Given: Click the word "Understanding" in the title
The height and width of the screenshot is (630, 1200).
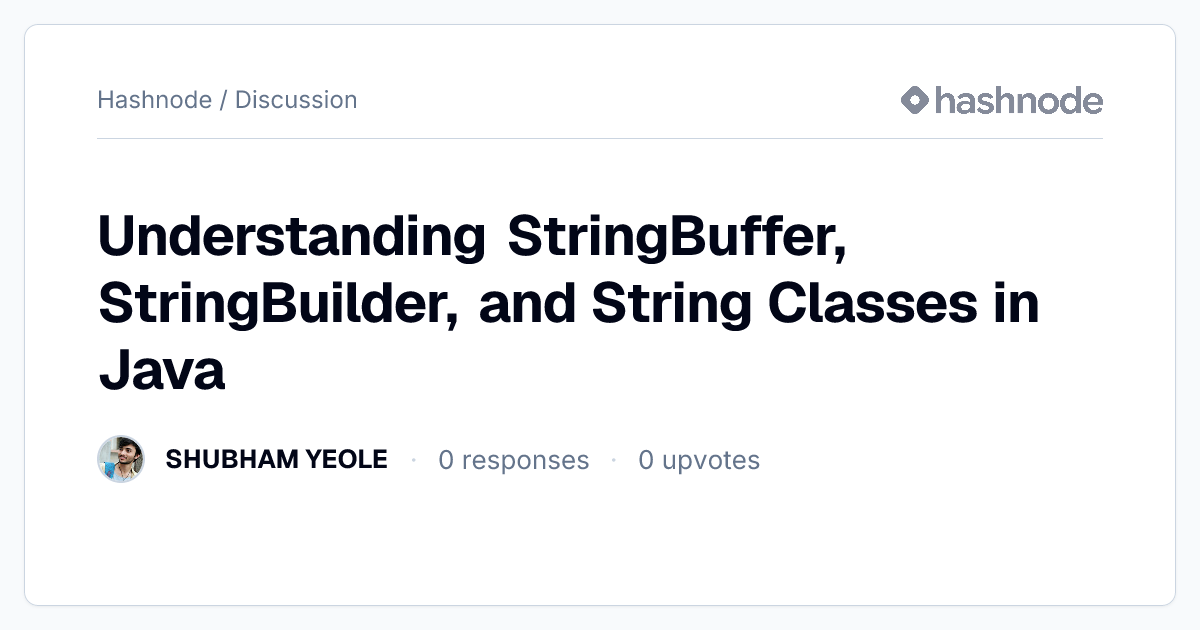Looking at the screenshot, I should 292,237.
